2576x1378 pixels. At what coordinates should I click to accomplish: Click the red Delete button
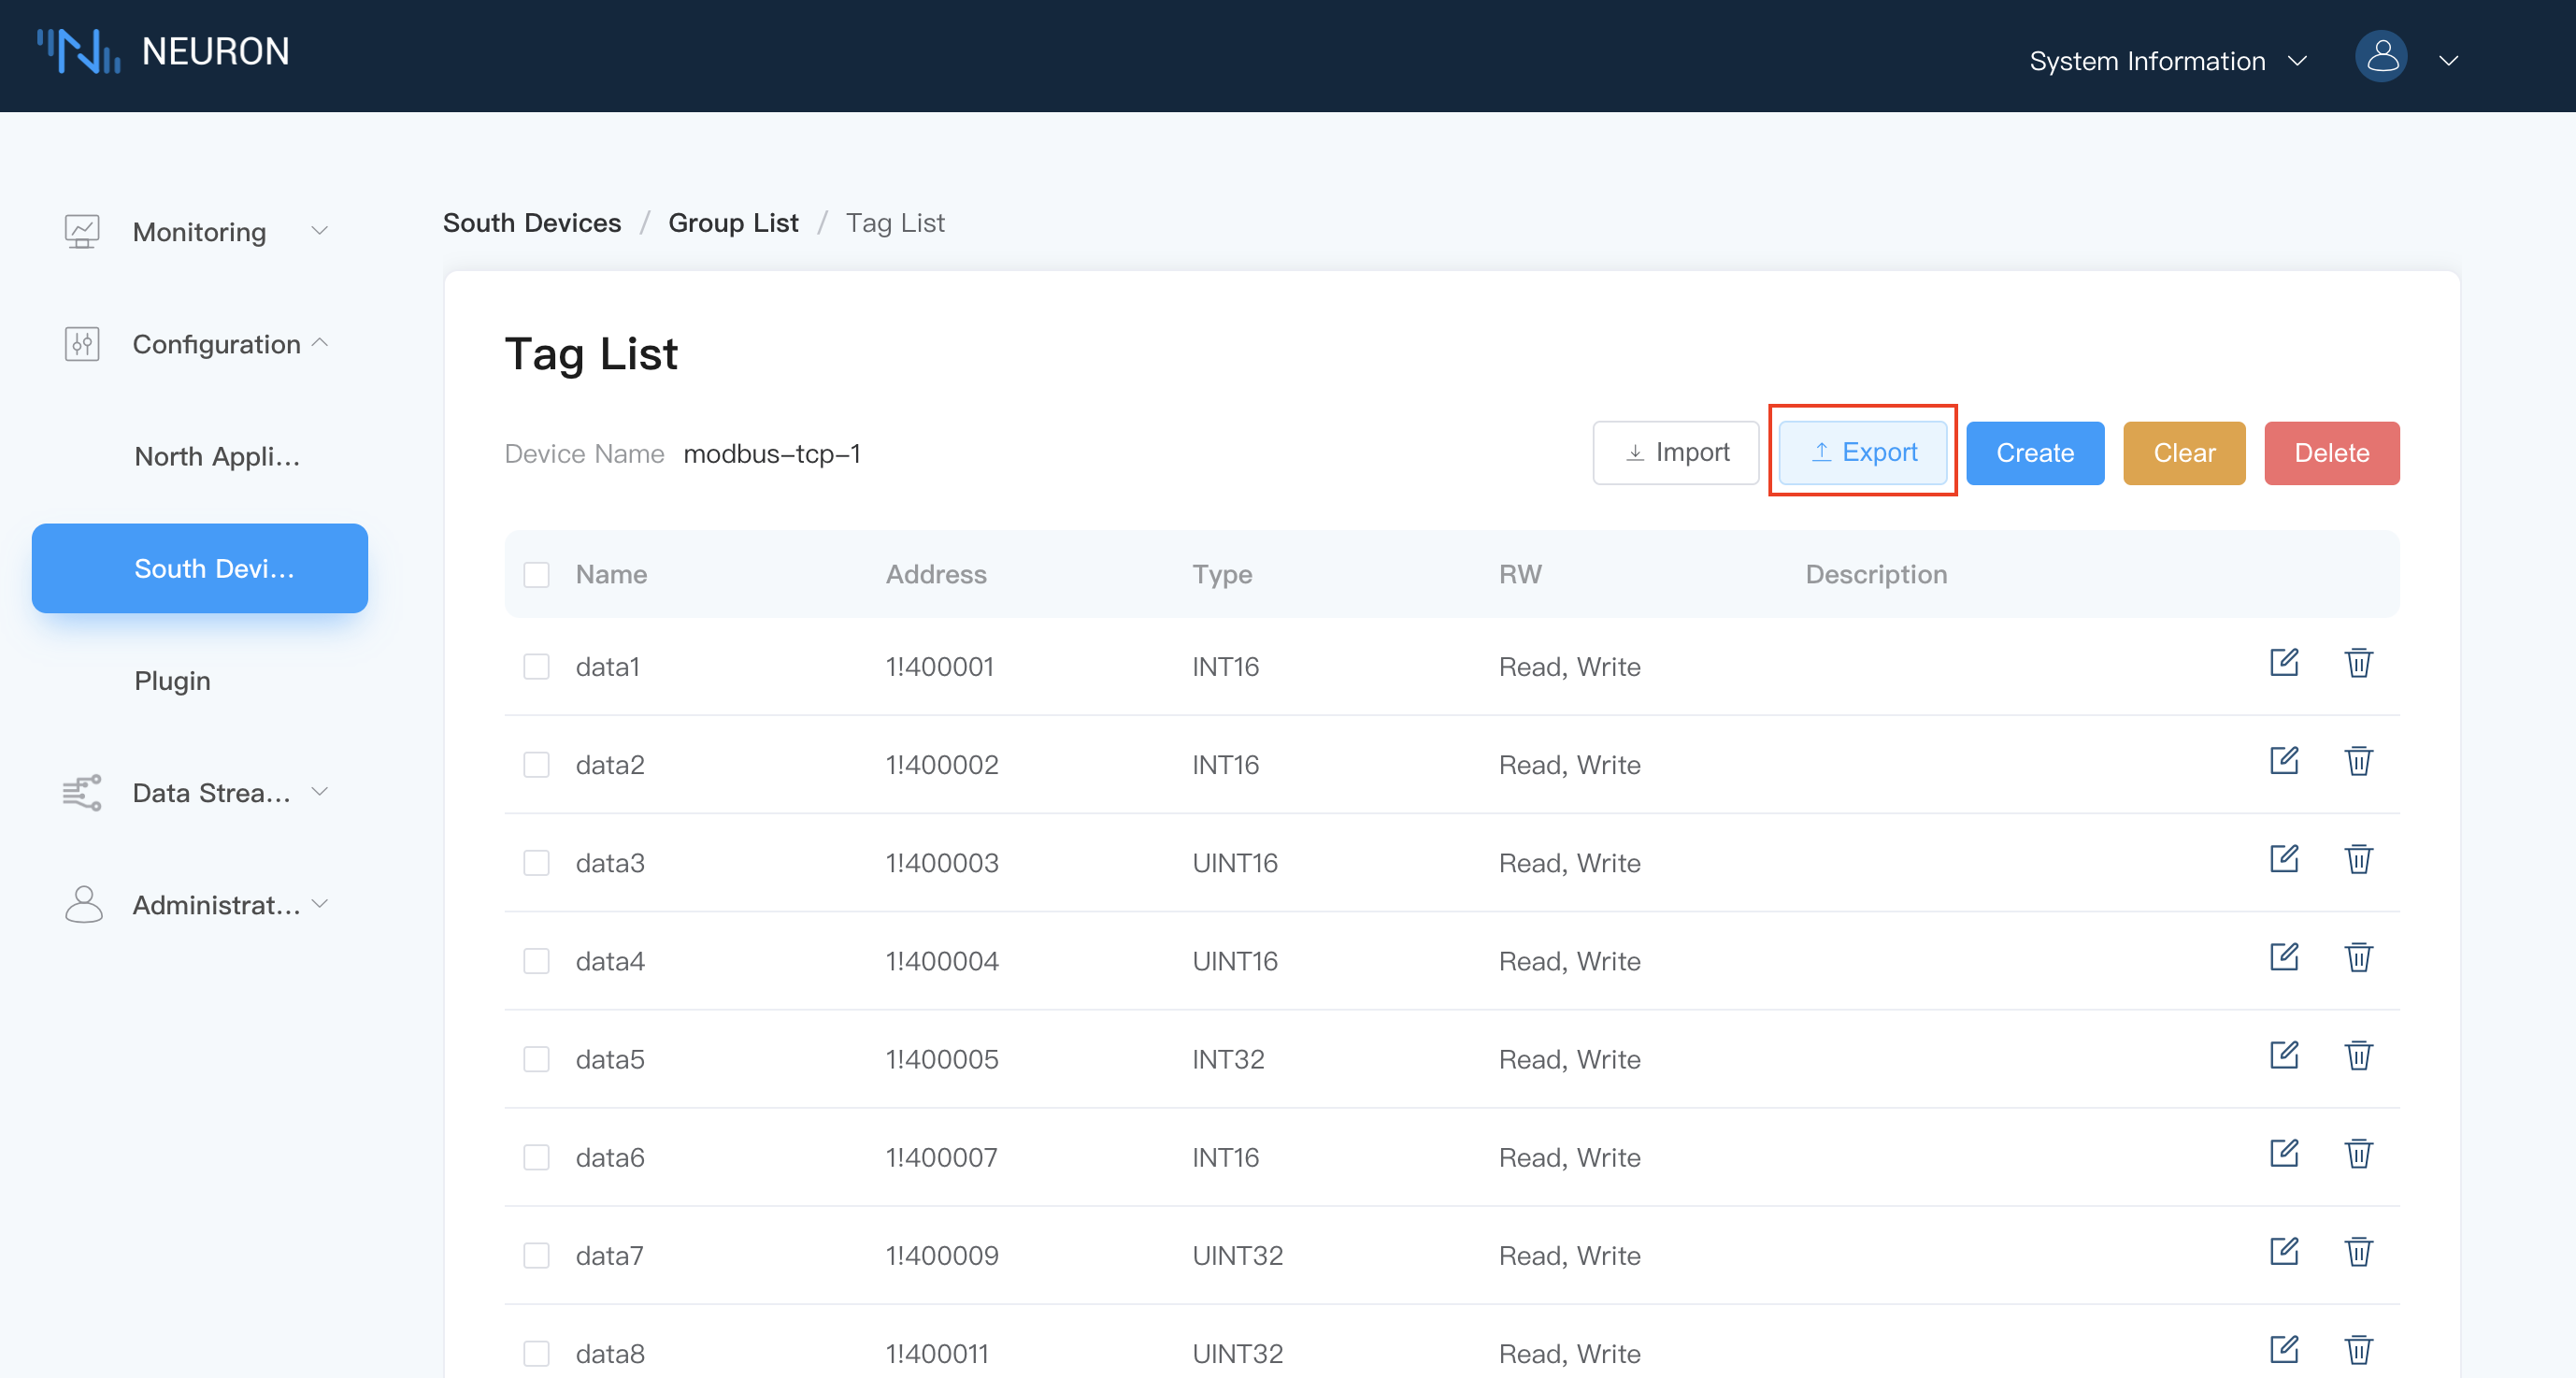coord(2331,453)
